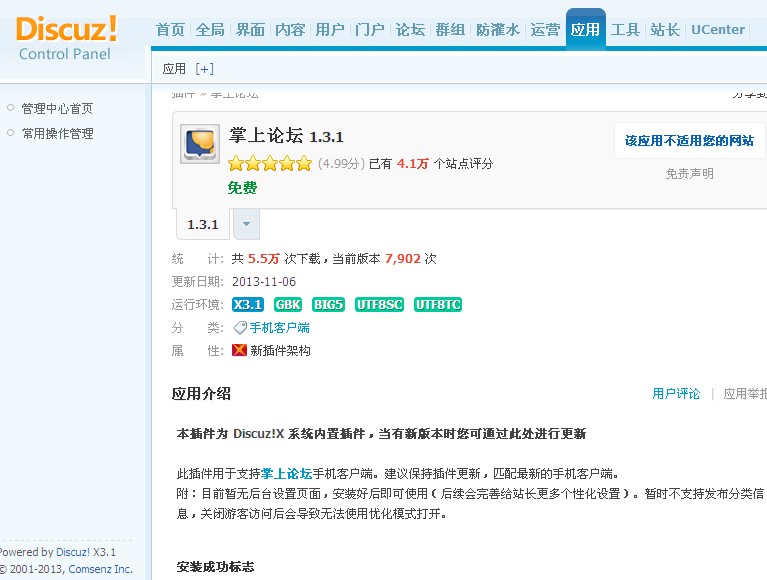The image size is (767, 580).
Task: Open the 内容 top menu
Action: (290, 30)
